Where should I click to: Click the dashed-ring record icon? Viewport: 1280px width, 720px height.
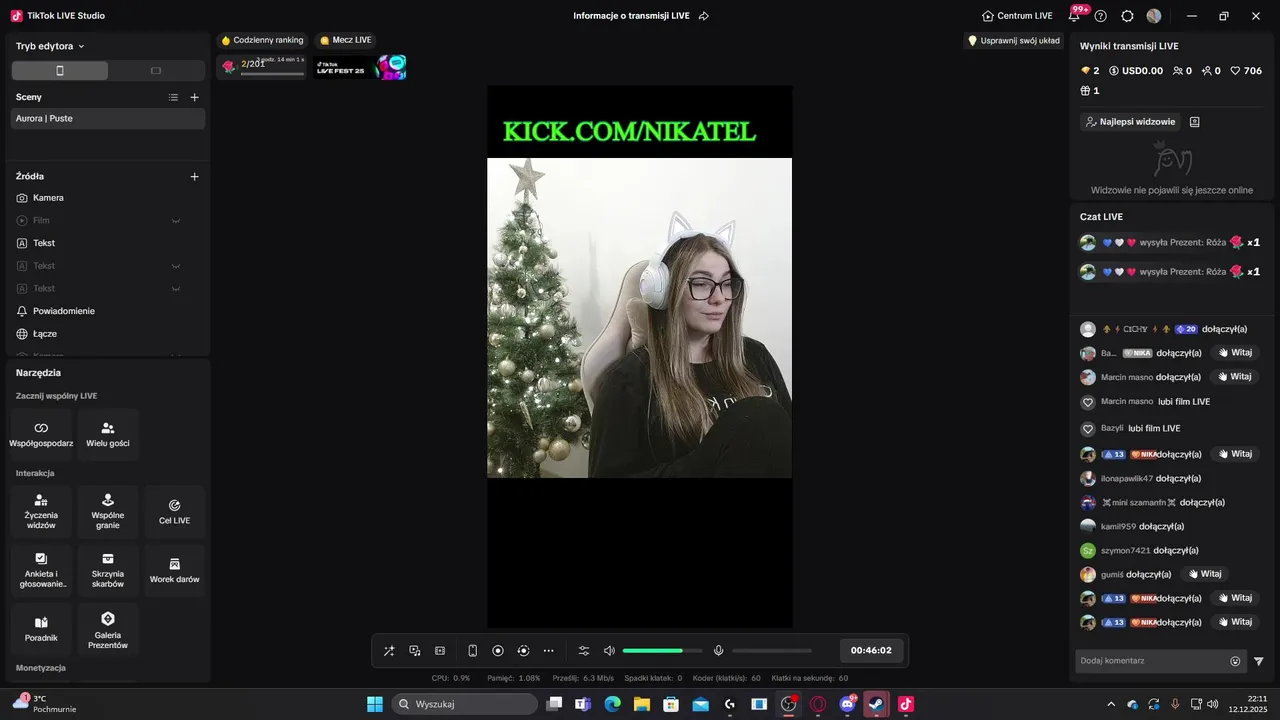(x=523, y=651)
